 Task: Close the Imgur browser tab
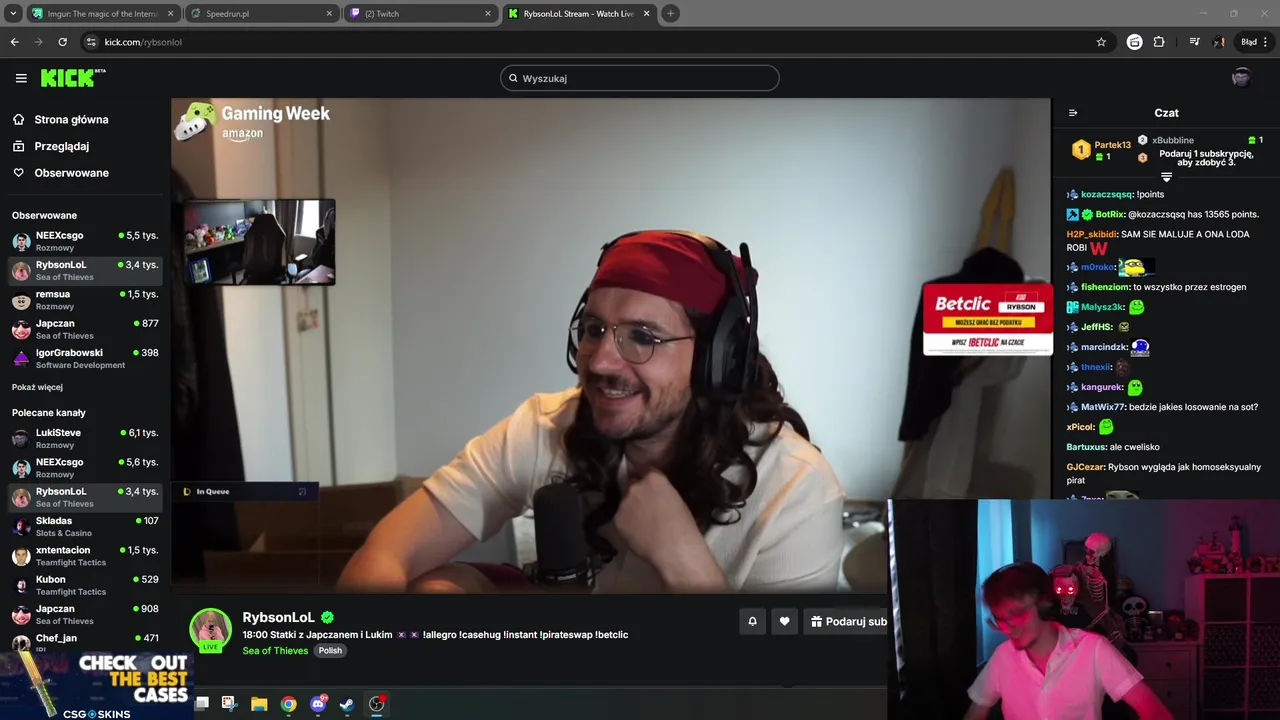coord(170,13)
